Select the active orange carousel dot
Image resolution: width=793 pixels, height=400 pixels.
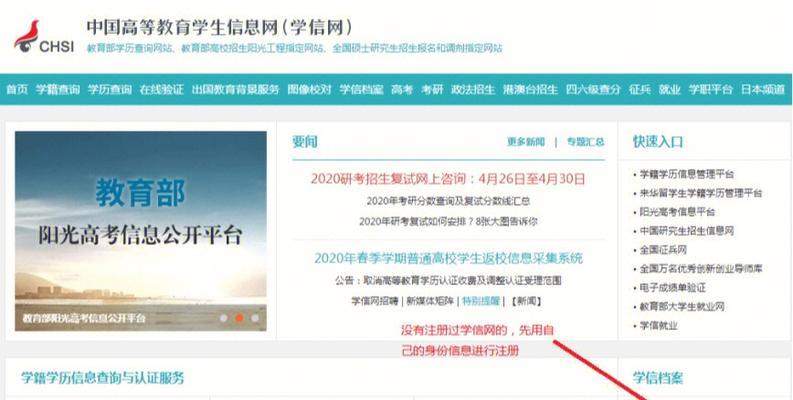pos(240,318)
